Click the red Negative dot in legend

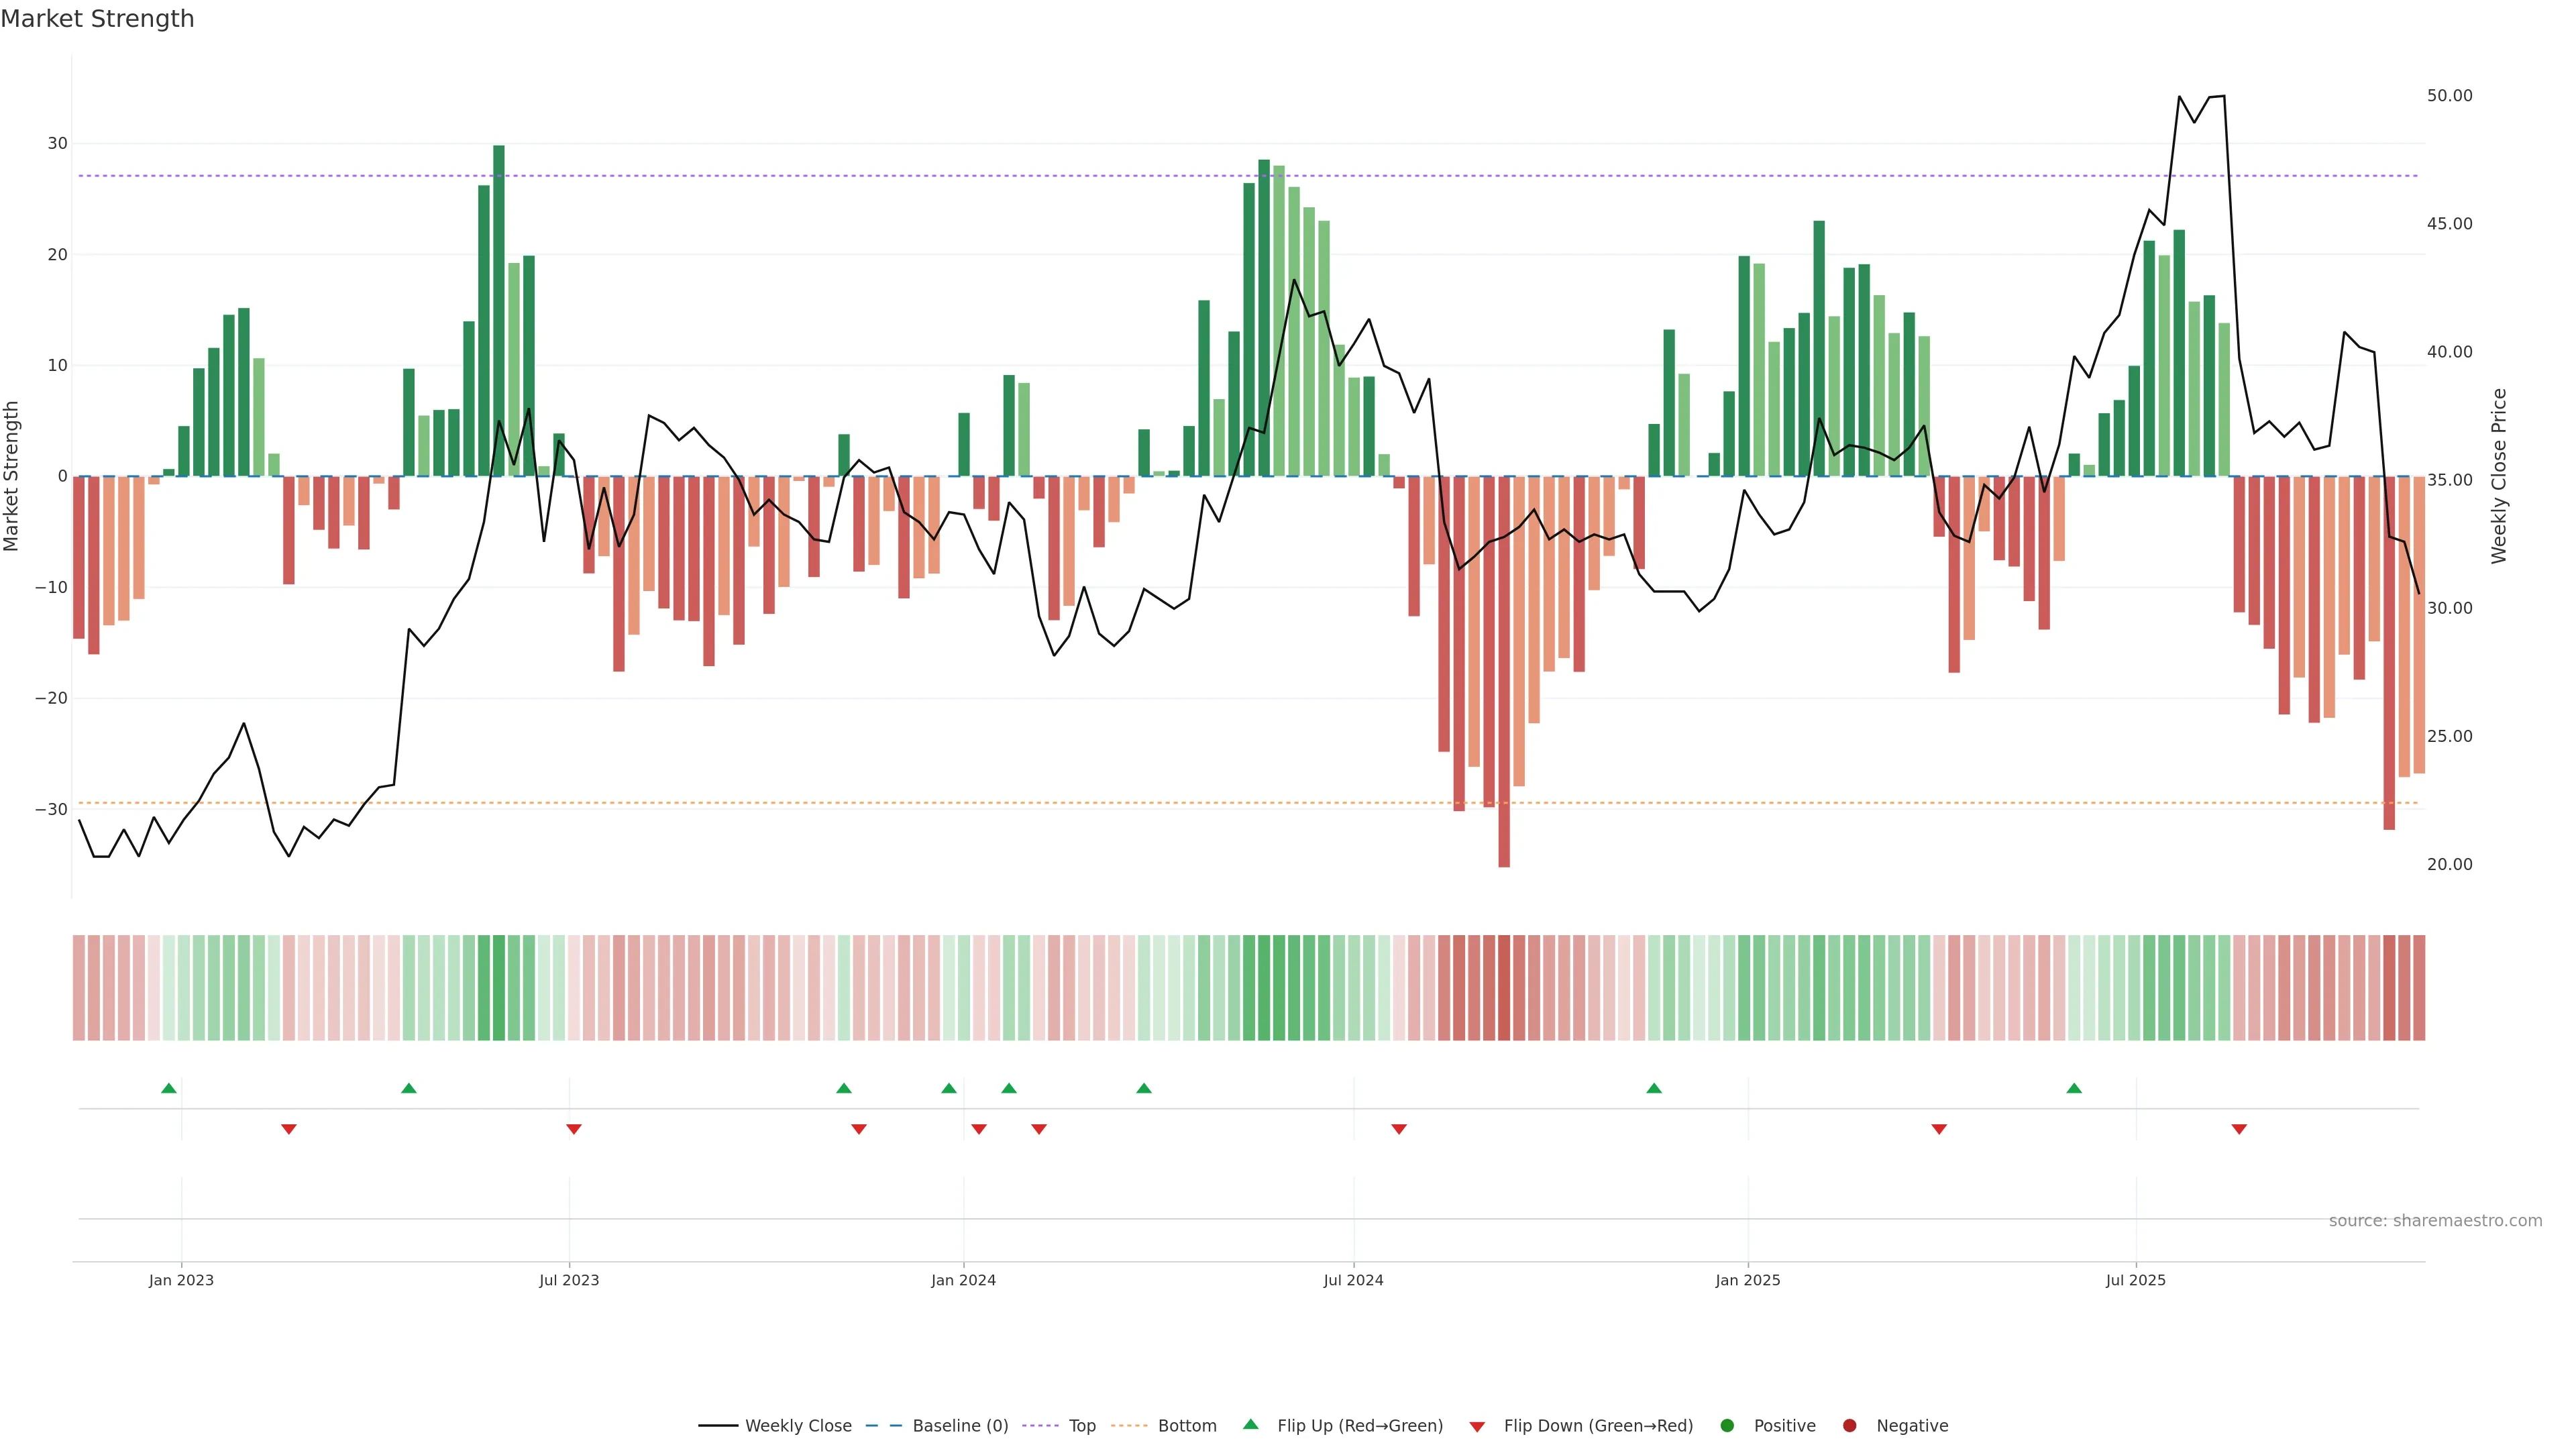1849,1426
